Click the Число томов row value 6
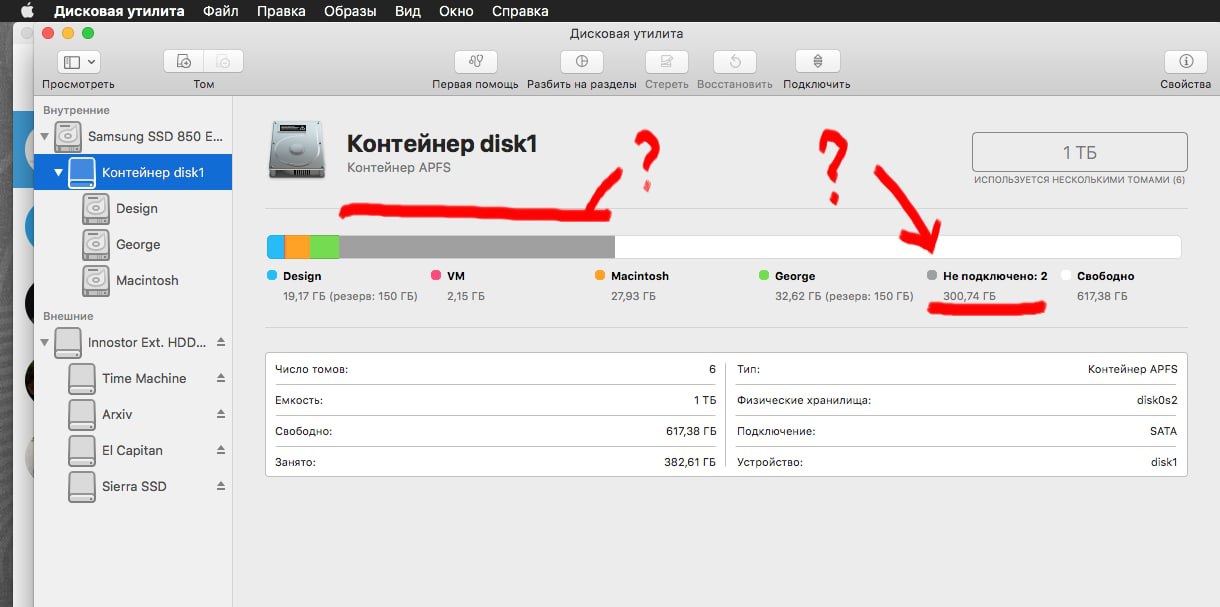Viewport: 1220px width, 607px height. click(712, 369)
